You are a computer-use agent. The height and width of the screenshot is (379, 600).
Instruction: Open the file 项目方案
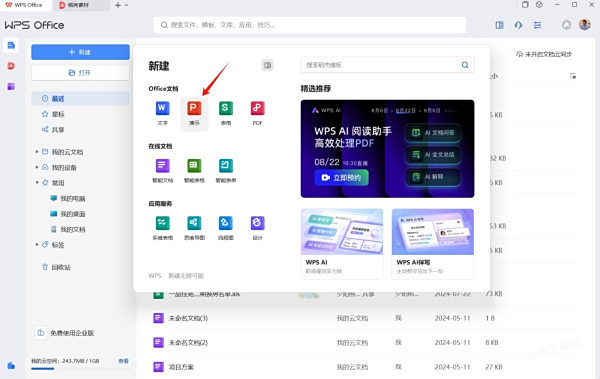(181, 367)
